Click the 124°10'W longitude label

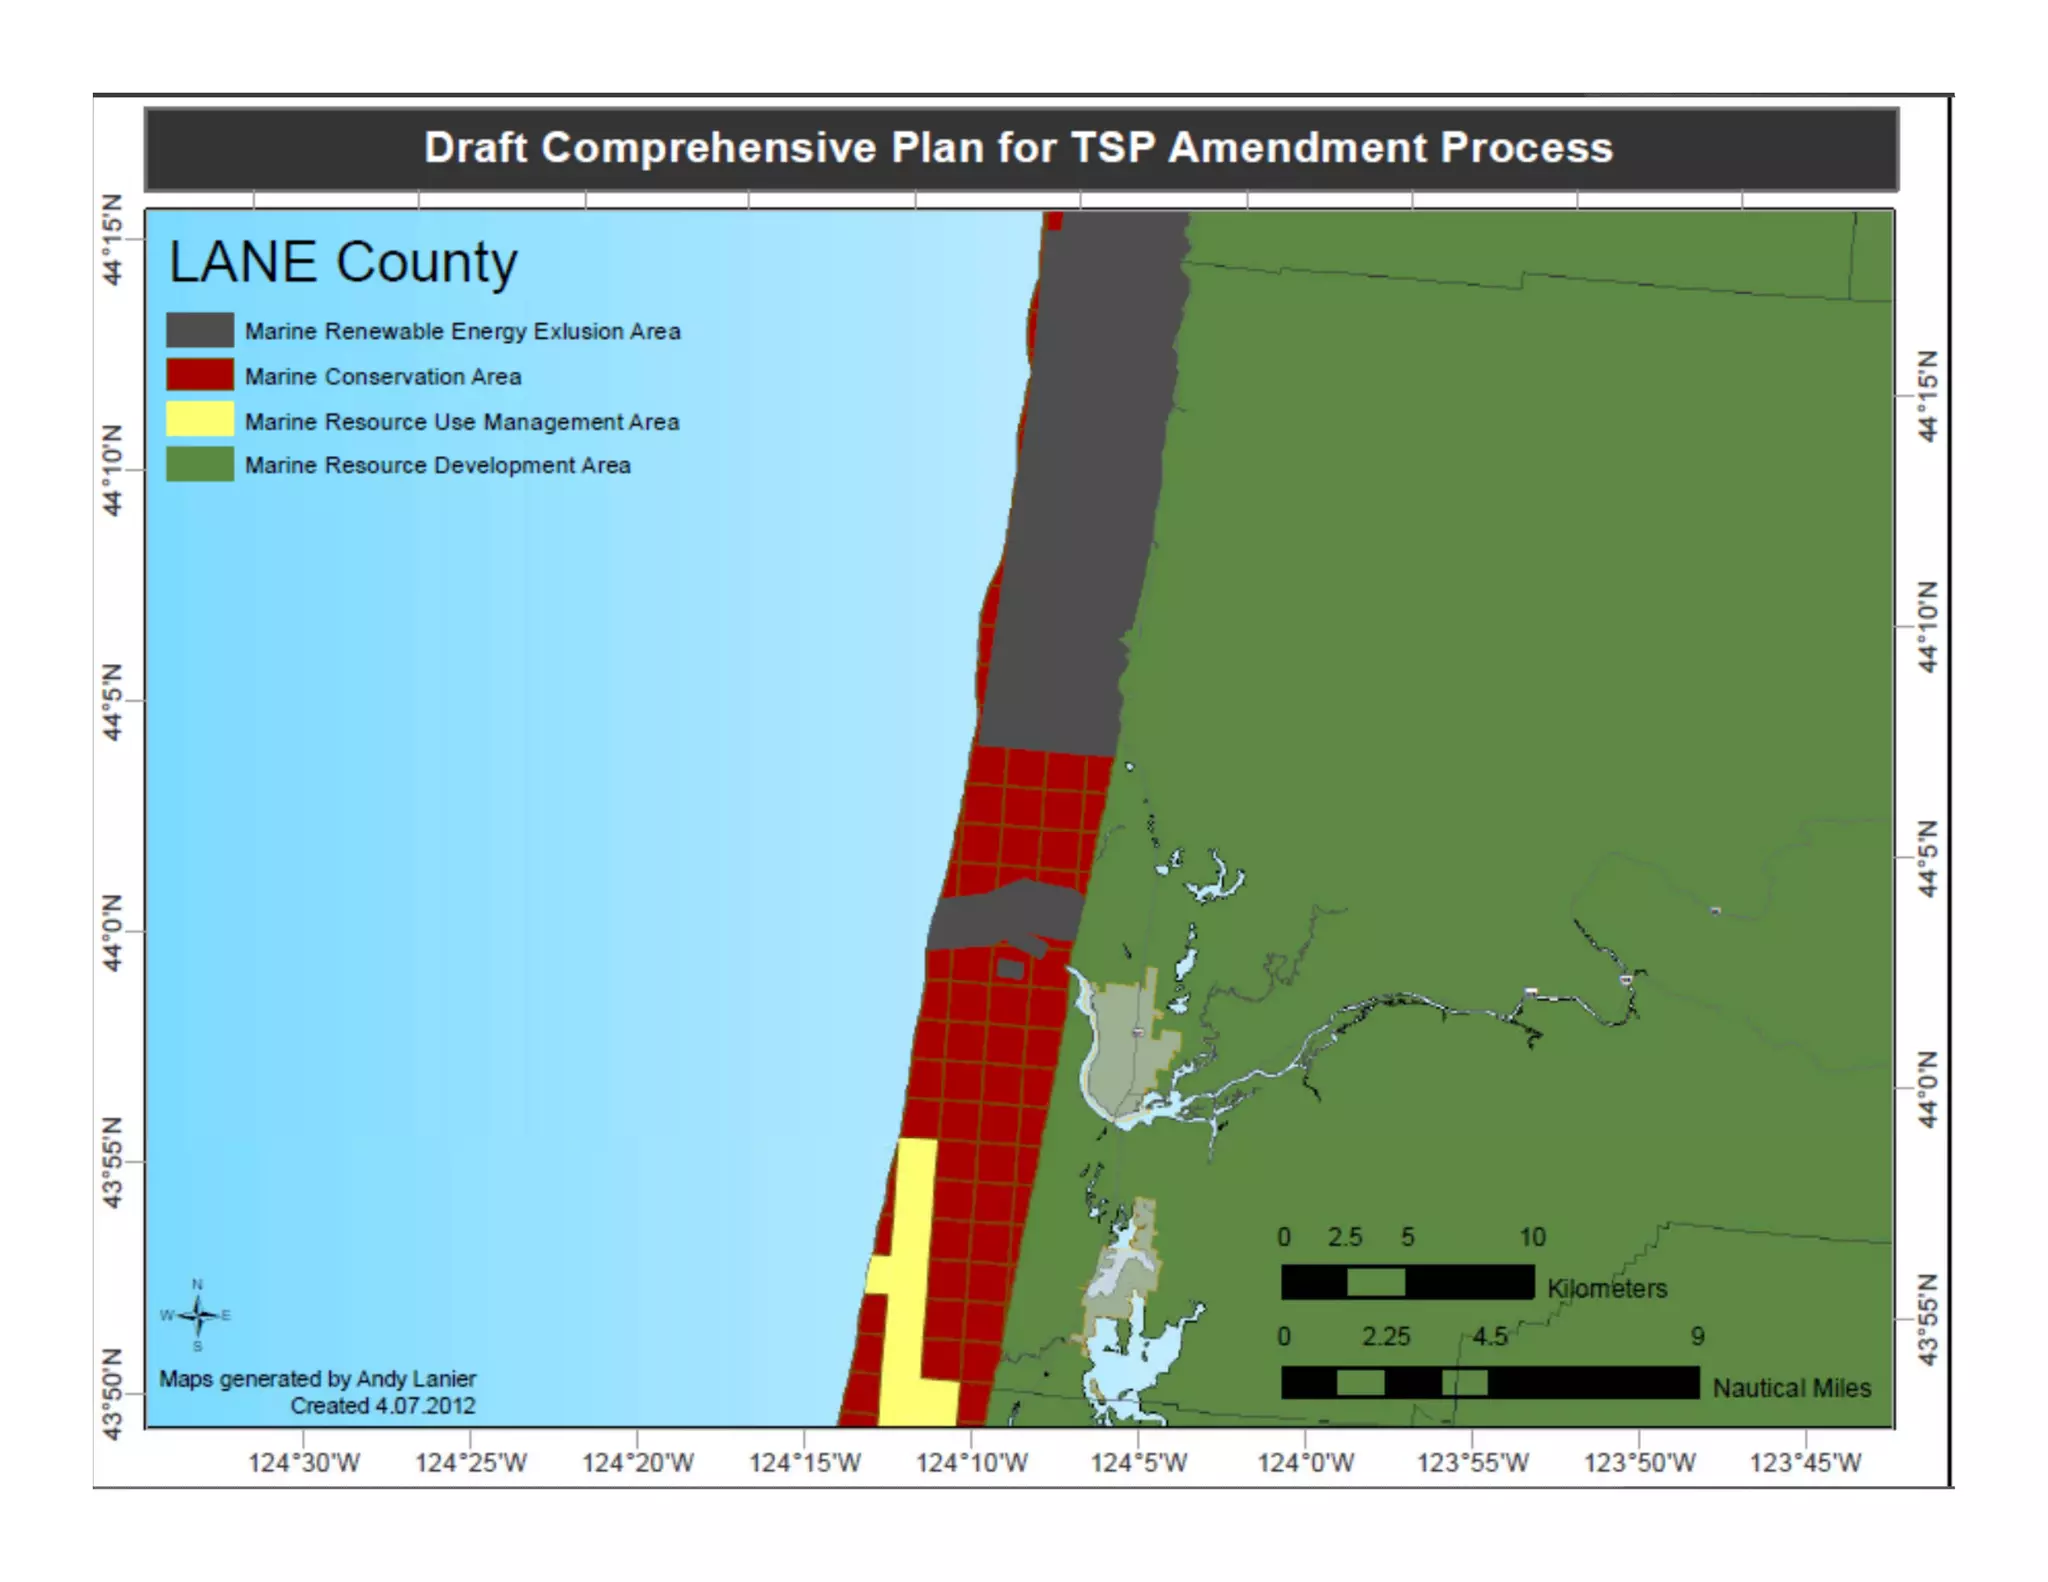[x=971, y=1463]
